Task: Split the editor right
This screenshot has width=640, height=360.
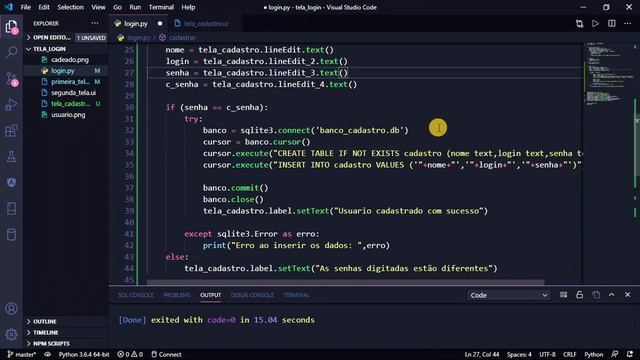Action: tap(611, 24)
